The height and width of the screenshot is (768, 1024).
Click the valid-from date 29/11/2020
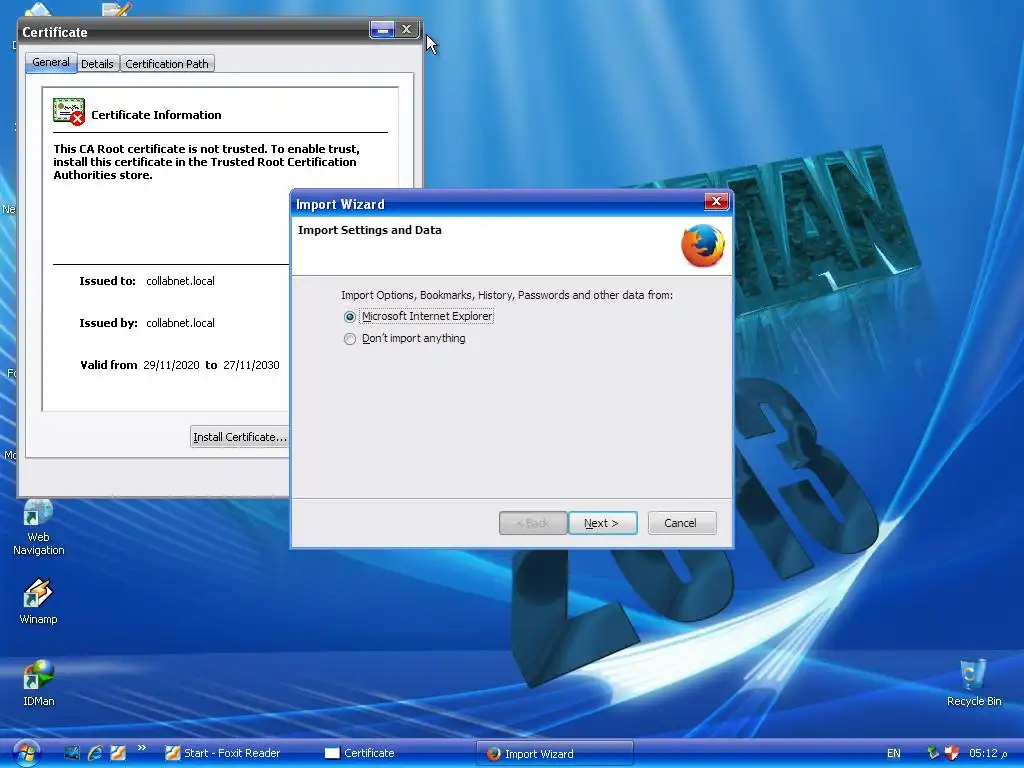point(171,365)
